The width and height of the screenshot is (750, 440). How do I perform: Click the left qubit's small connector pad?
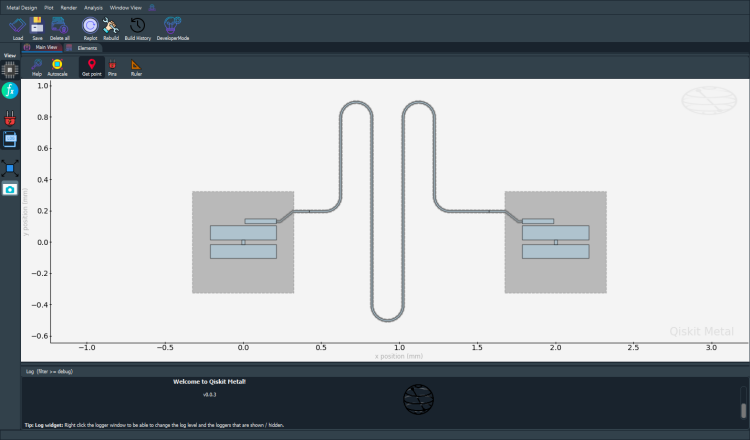(x=261, y=221)
